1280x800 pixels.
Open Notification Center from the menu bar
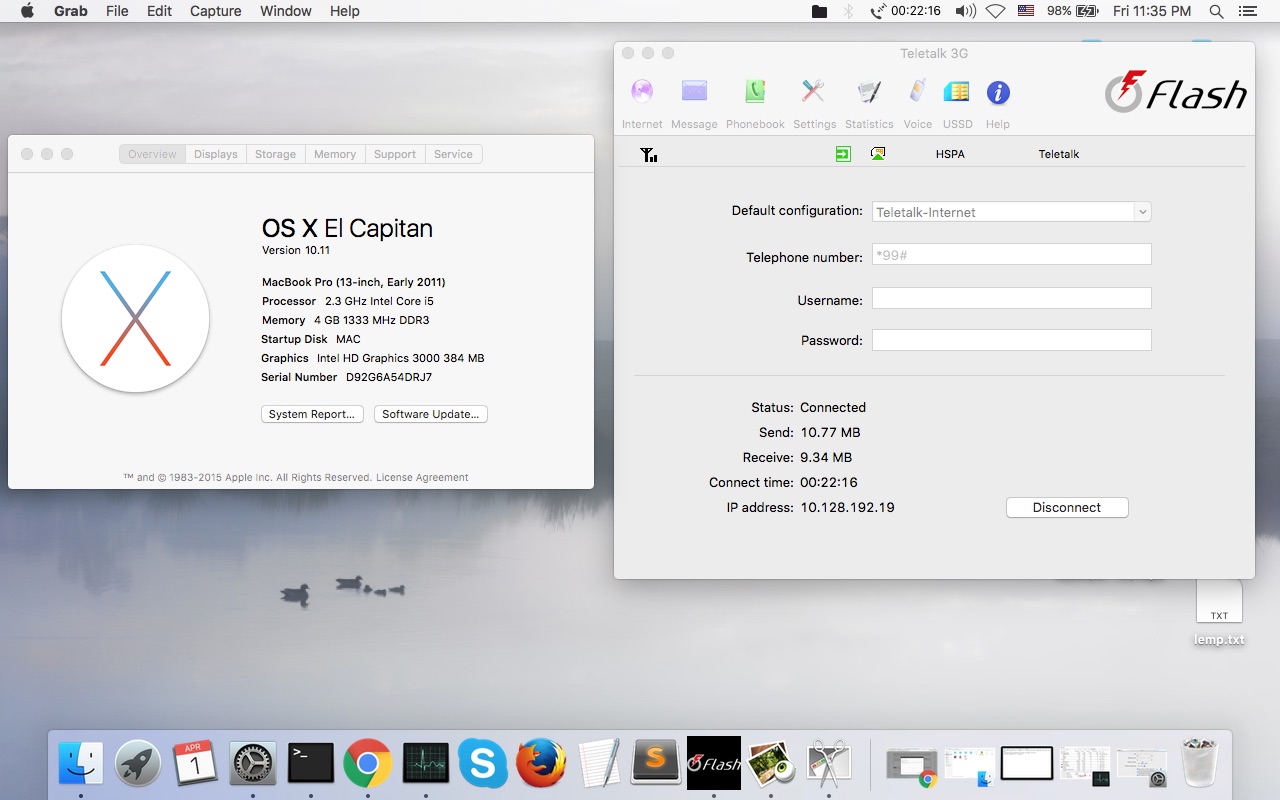(1248, 11)
